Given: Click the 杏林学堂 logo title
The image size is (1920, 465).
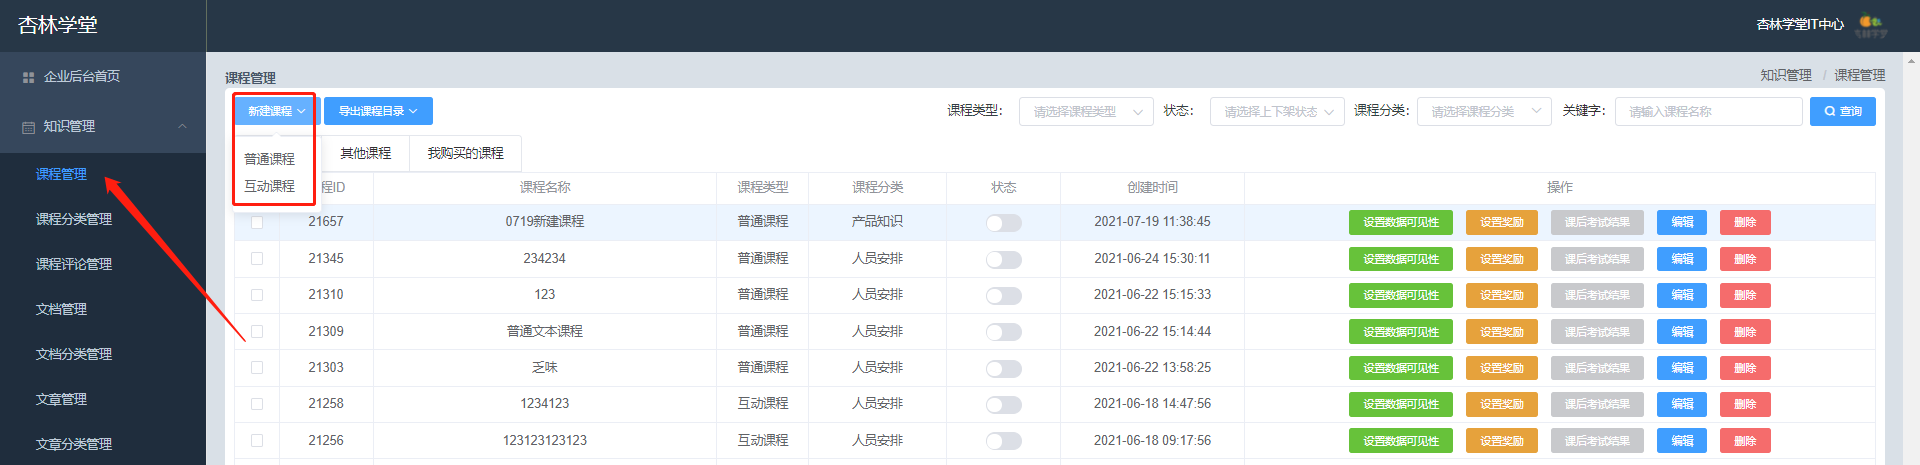Looking at the screenshot, I should point(58,25).
